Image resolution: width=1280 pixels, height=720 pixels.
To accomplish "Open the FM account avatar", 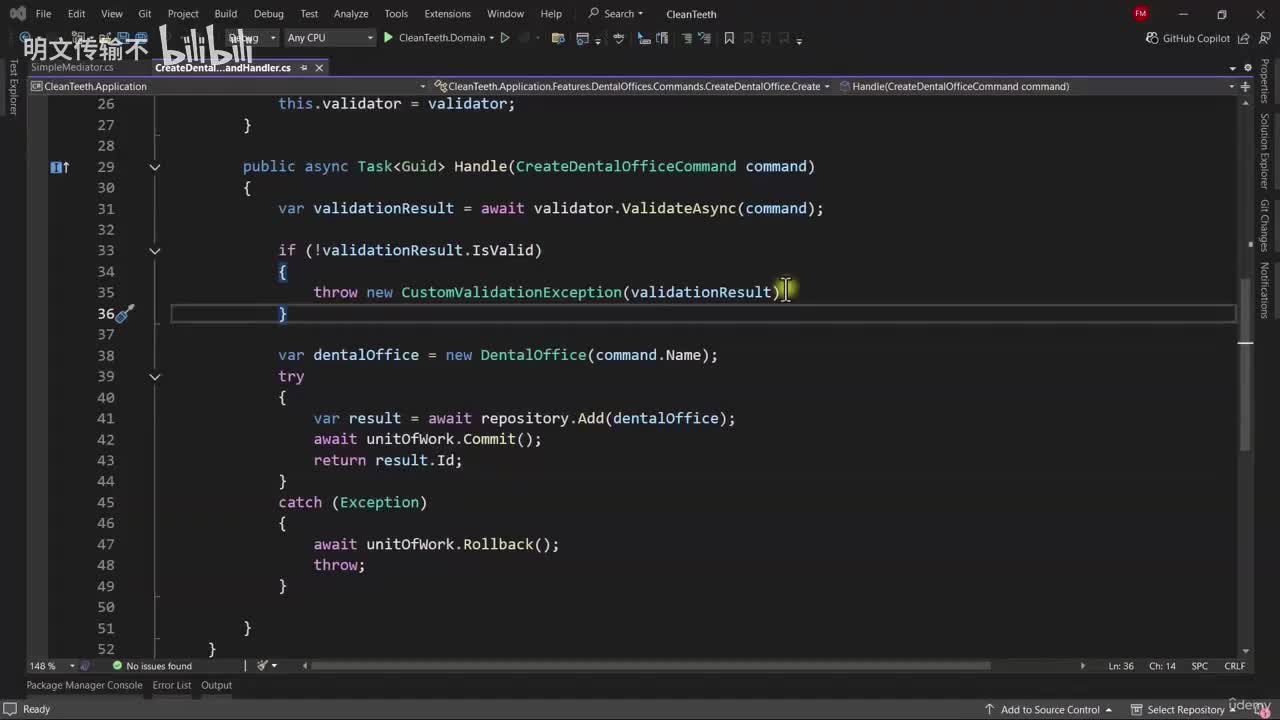I will click(x=1141, y=14).
